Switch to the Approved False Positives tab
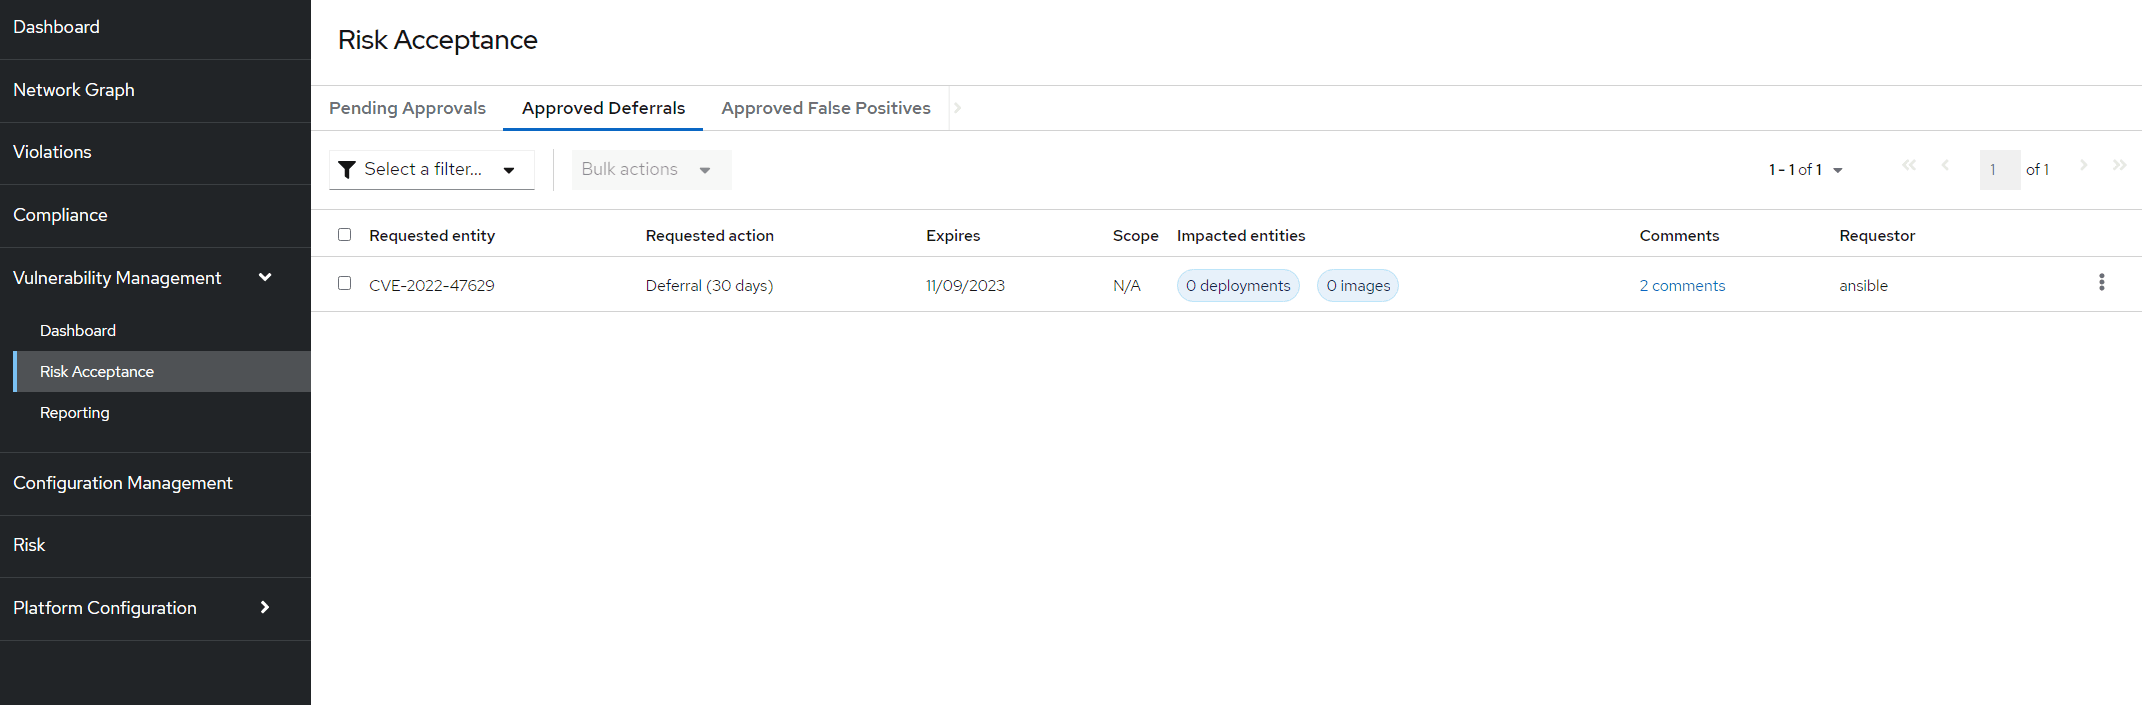 pos(826,108)
